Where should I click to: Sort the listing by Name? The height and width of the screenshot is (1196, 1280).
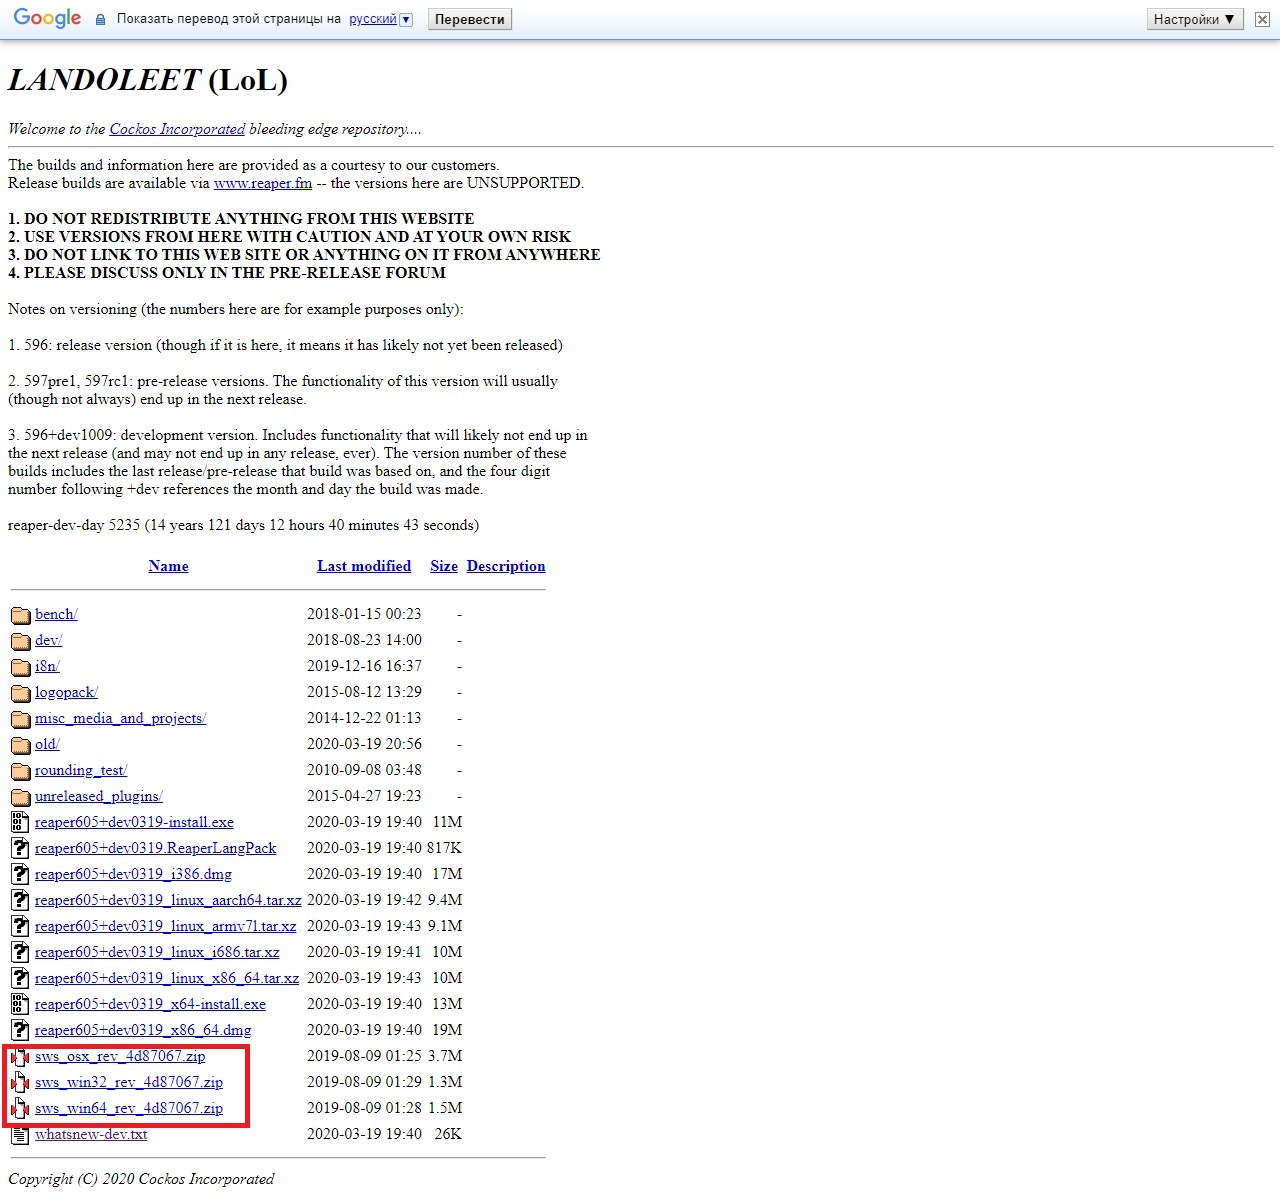coord(168,566)
